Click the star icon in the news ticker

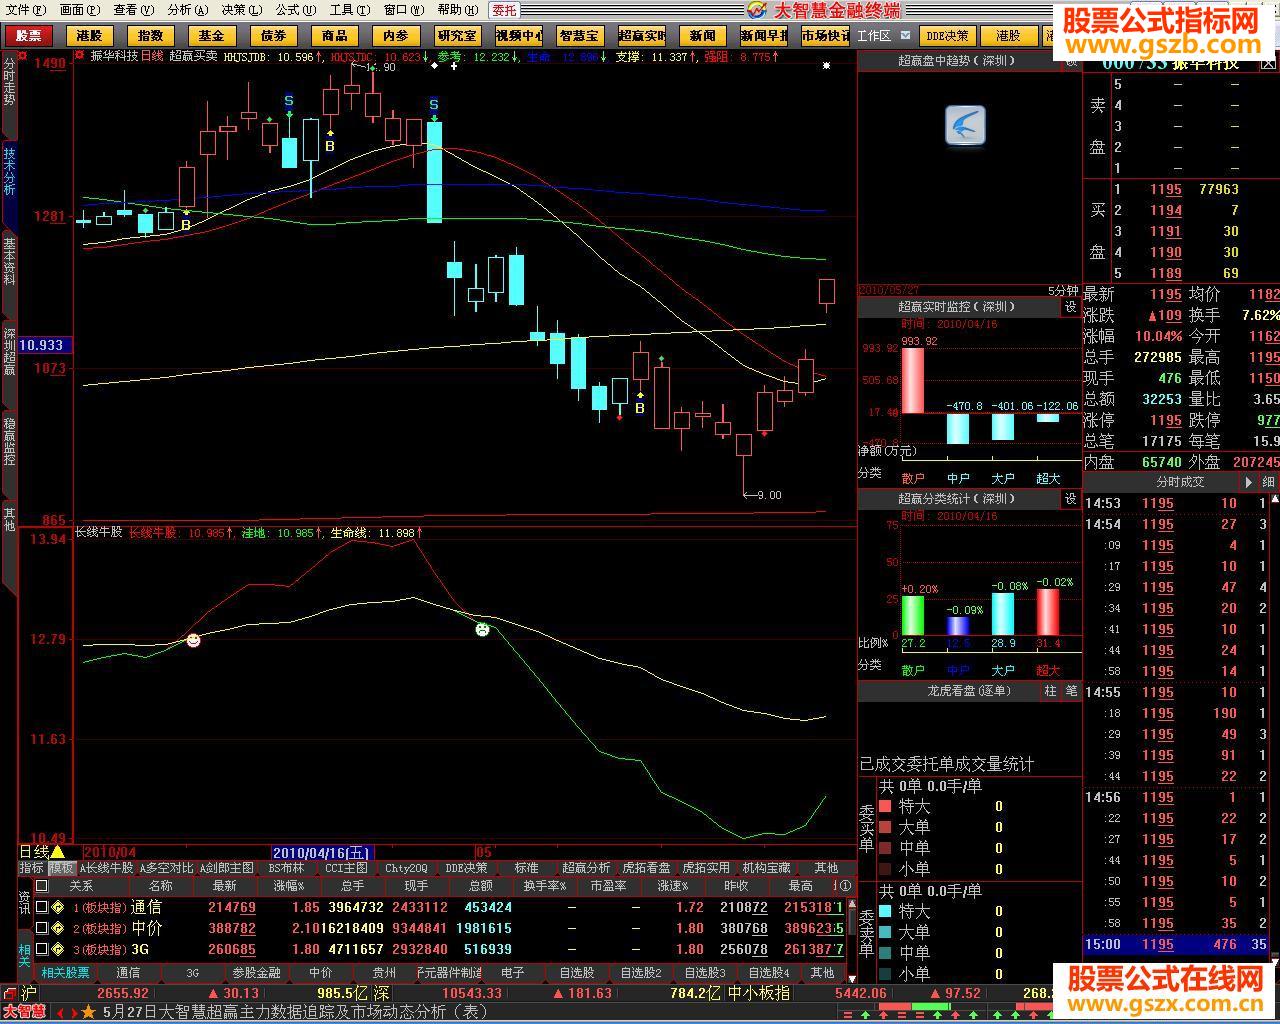pyautogui.click(x=89, y=1012)
